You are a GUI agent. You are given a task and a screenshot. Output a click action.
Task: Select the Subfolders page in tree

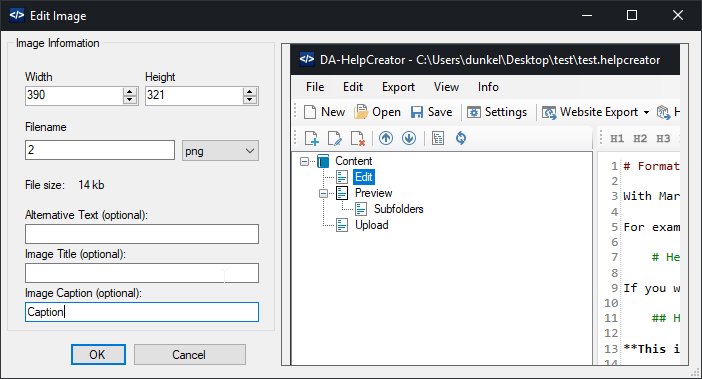398,209
